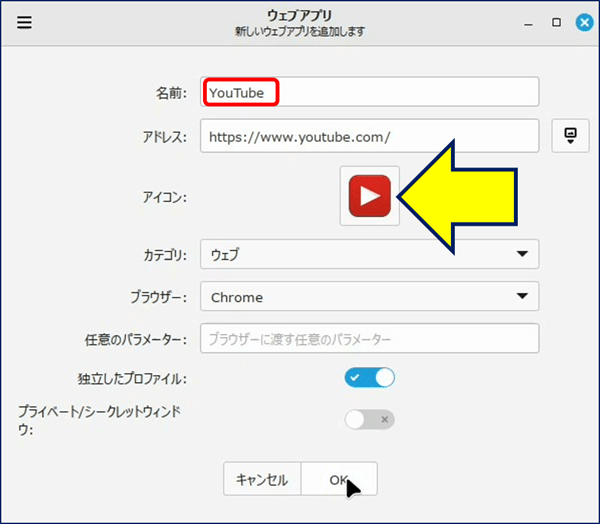
Task: Open the hamburger menu in header
Action: [x=24, y=22]
